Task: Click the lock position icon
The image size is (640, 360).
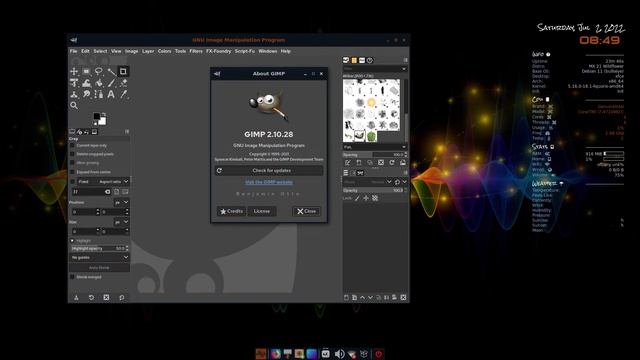Action: [366, 198]
